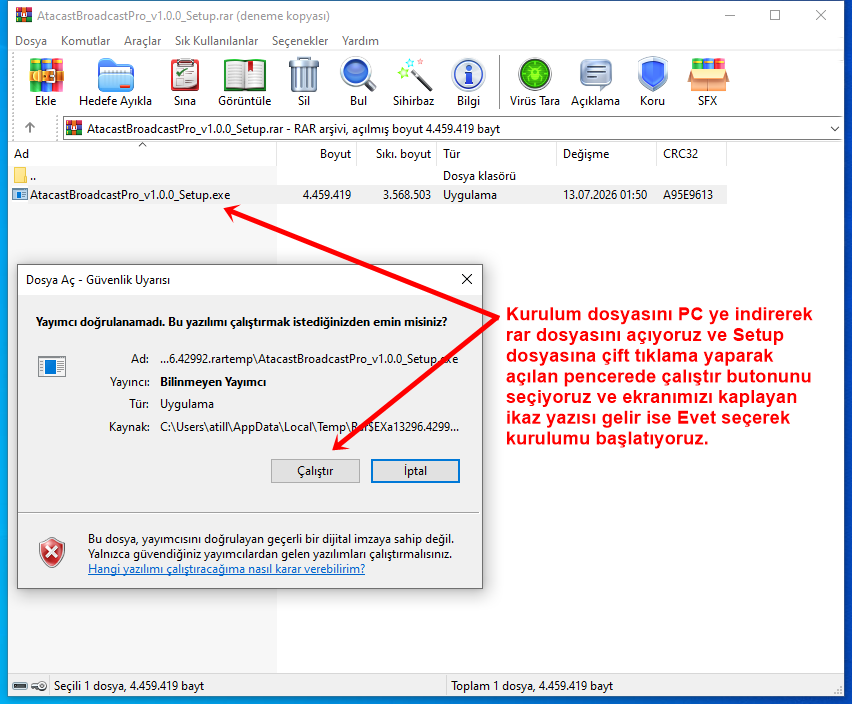Click the Koru shield protect icon
This screenshot has width=852, height=704.
(652, 74)
